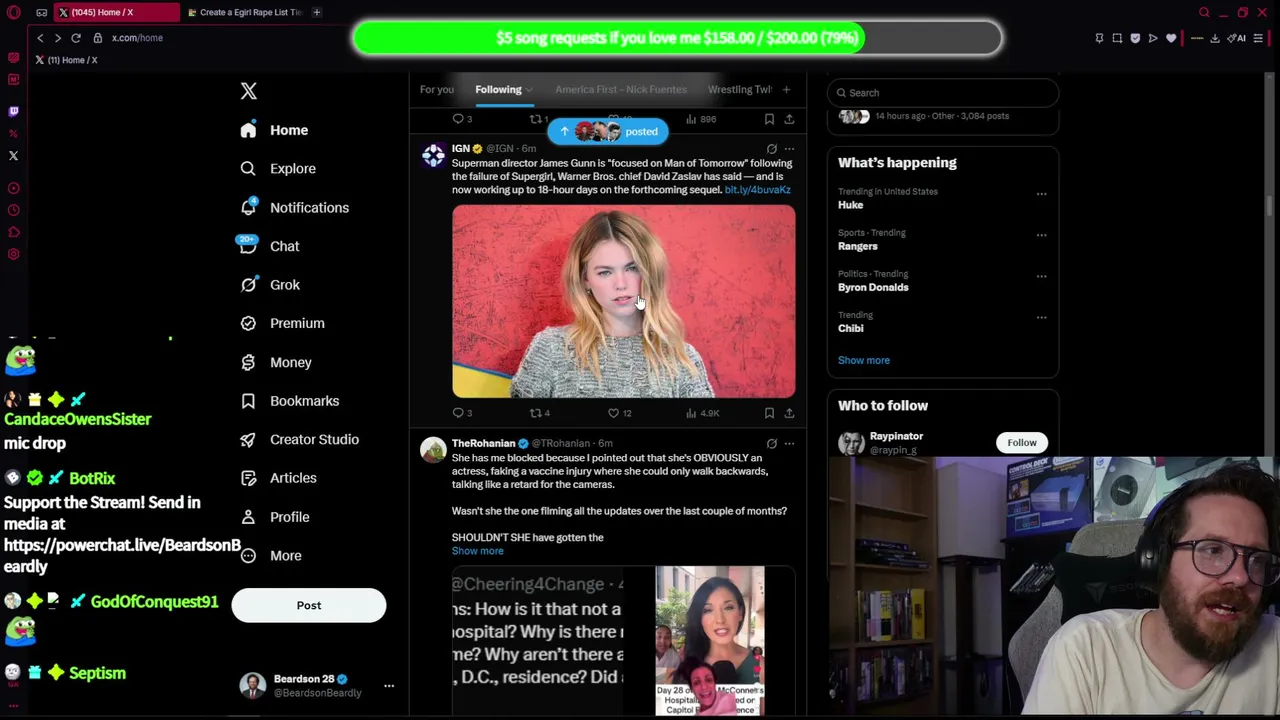Image resolution: width=1280 pixels, height=720 pixels.
Task: Expand the More item in sidebar
Action: (x=271, y=556)
